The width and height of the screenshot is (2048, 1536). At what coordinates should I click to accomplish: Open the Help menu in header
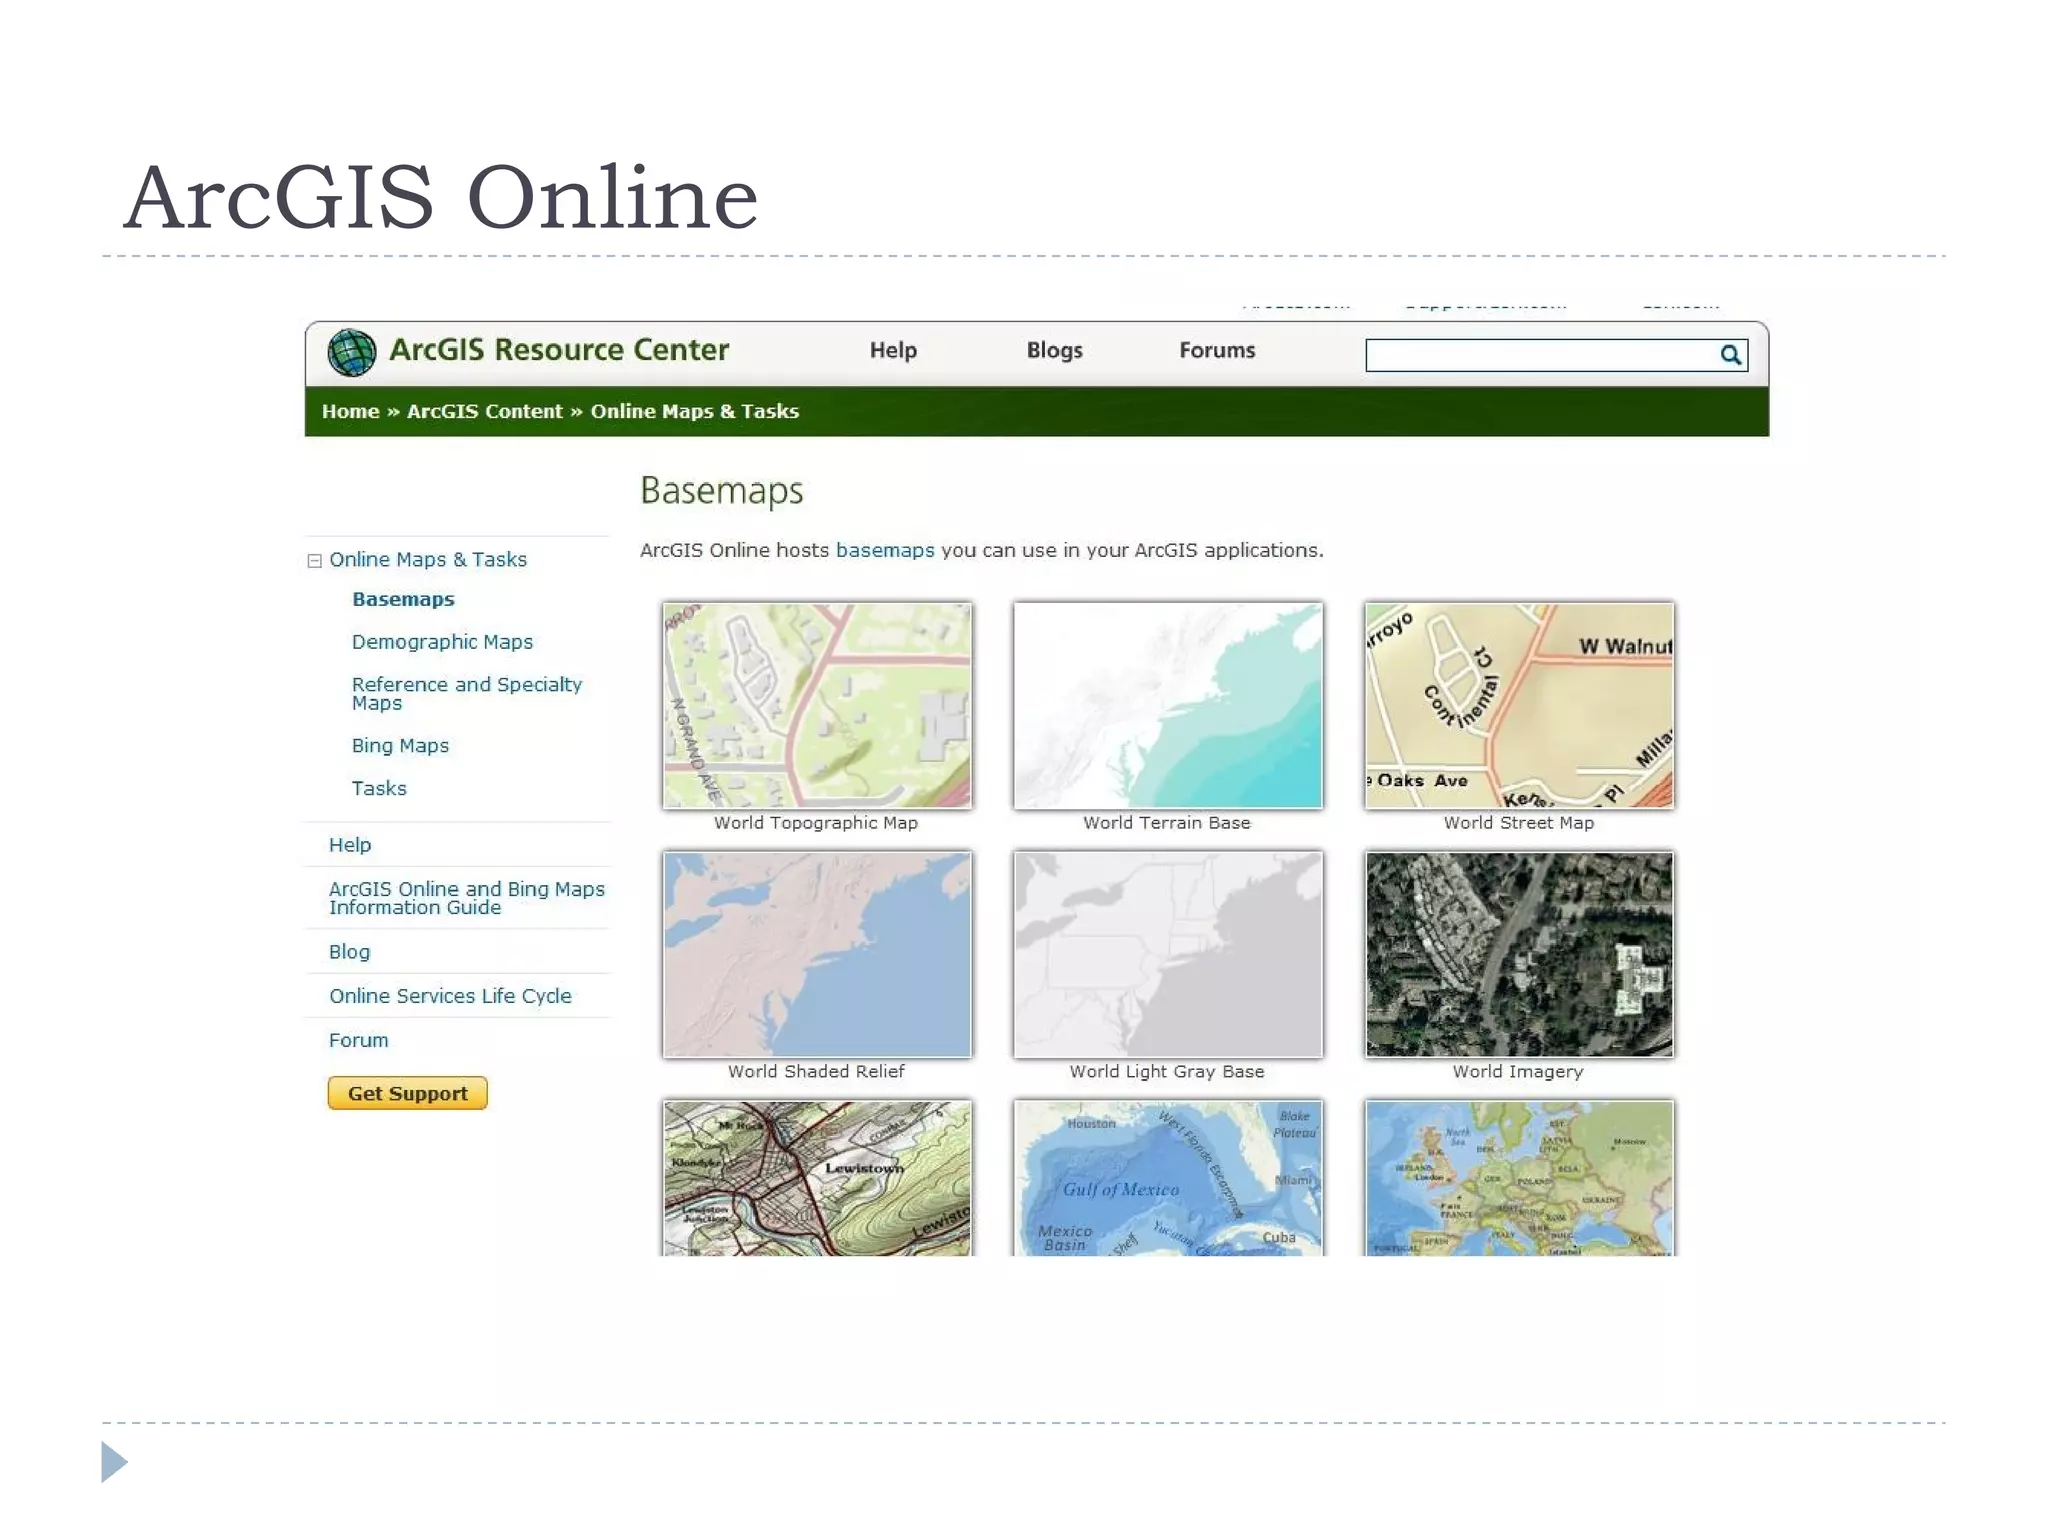tap(893, 350)
